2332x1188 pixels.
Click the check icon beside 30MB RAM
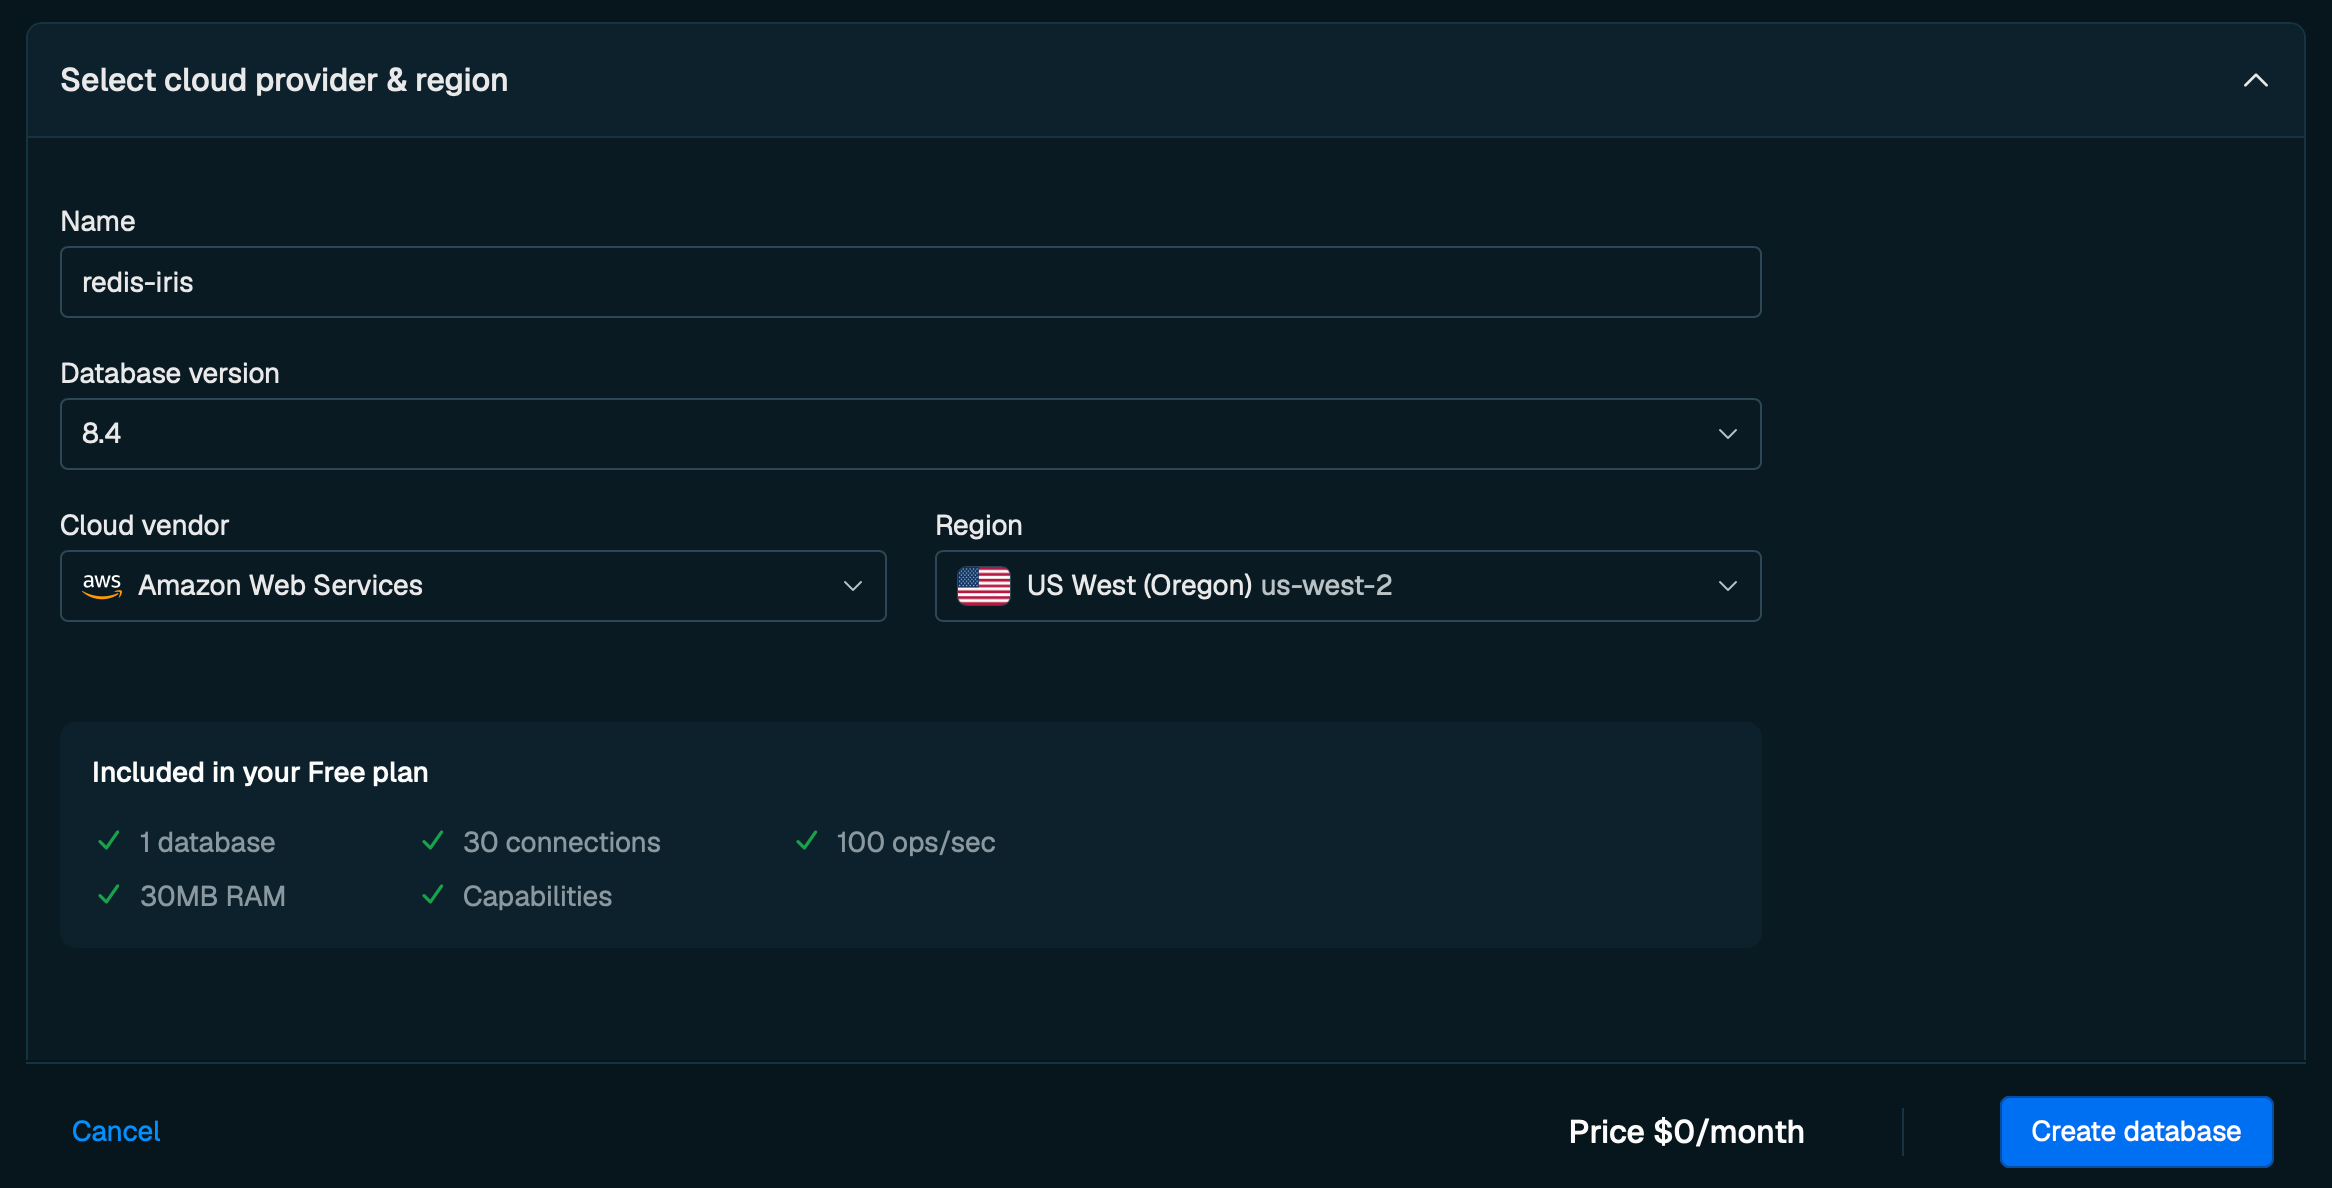coord(109,895)
